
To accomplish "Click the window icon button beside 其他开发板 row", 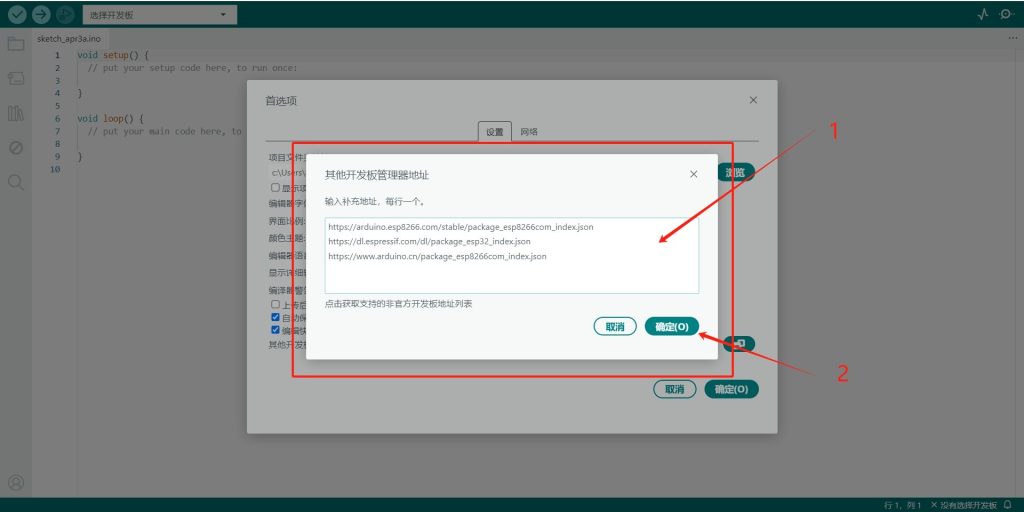I will 738,344.
